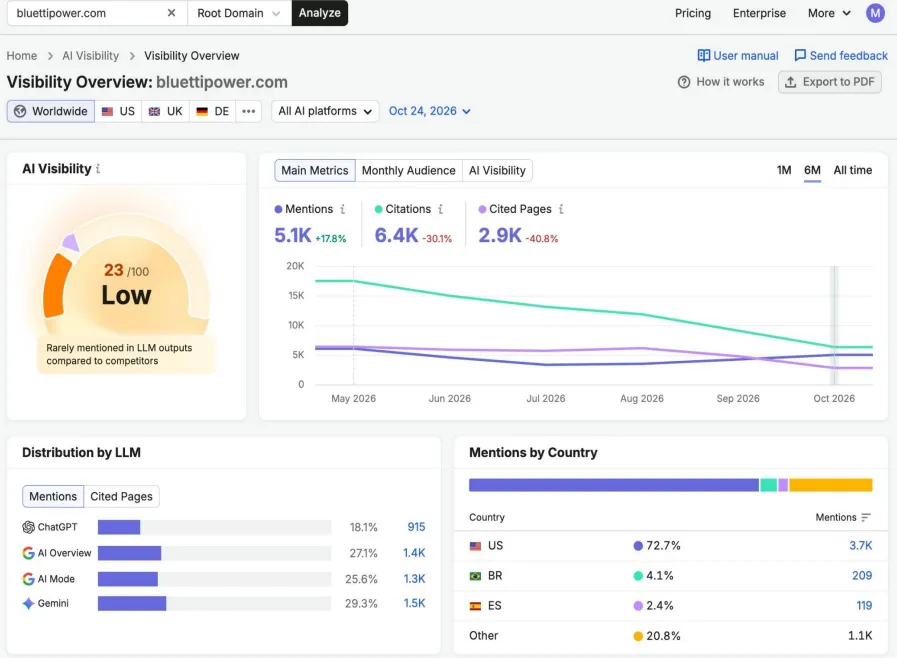897x658 pixels.
Task: Select the Worldwide region filter
Action: click(x=51, y=111)
